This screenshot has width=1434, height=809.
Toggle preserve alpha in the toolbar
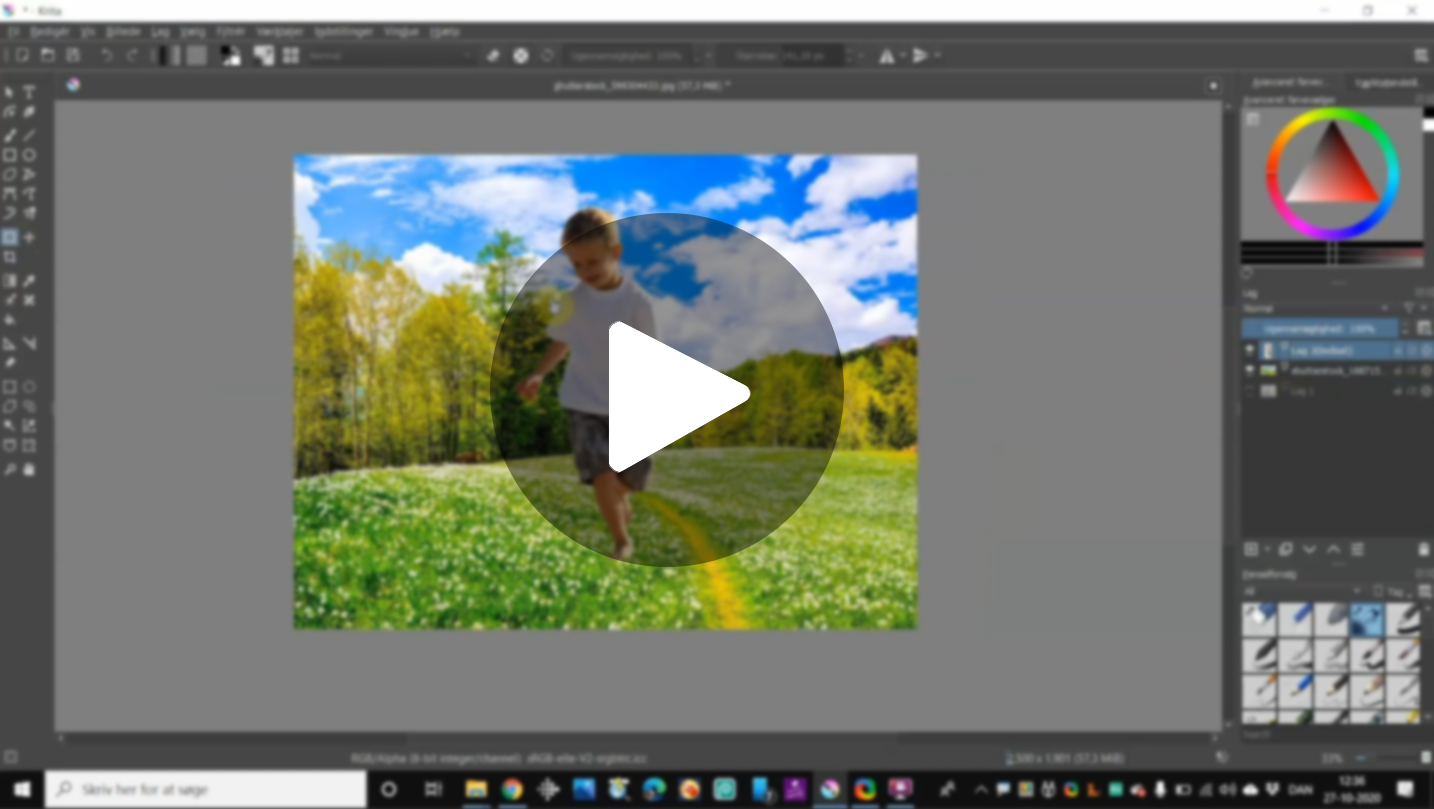(x=521, y=55)
